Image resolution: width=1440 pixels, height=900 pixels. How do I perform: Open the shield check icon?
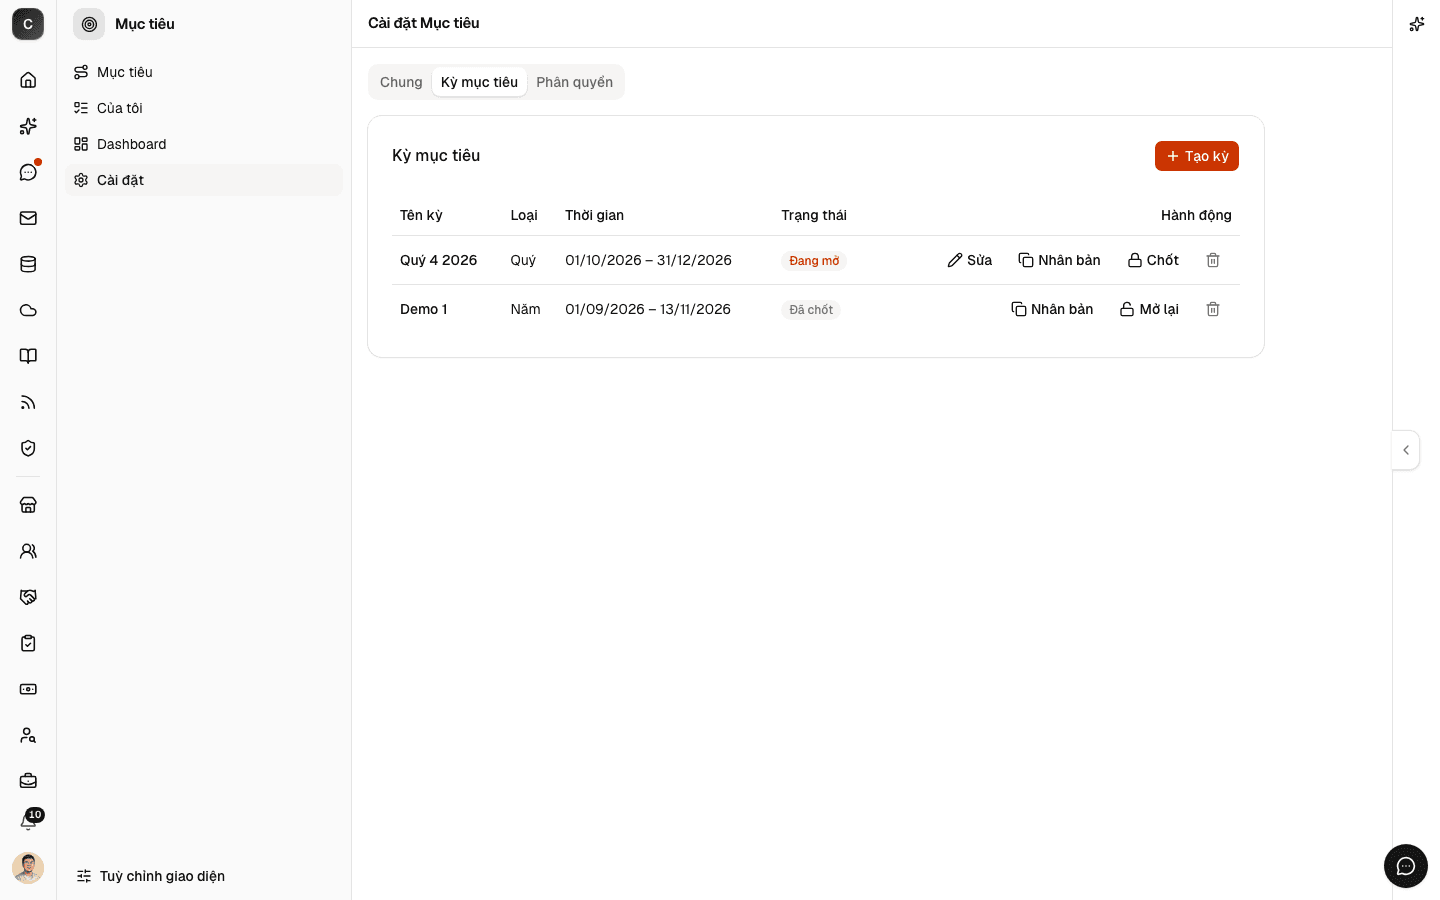pos(28,448)
